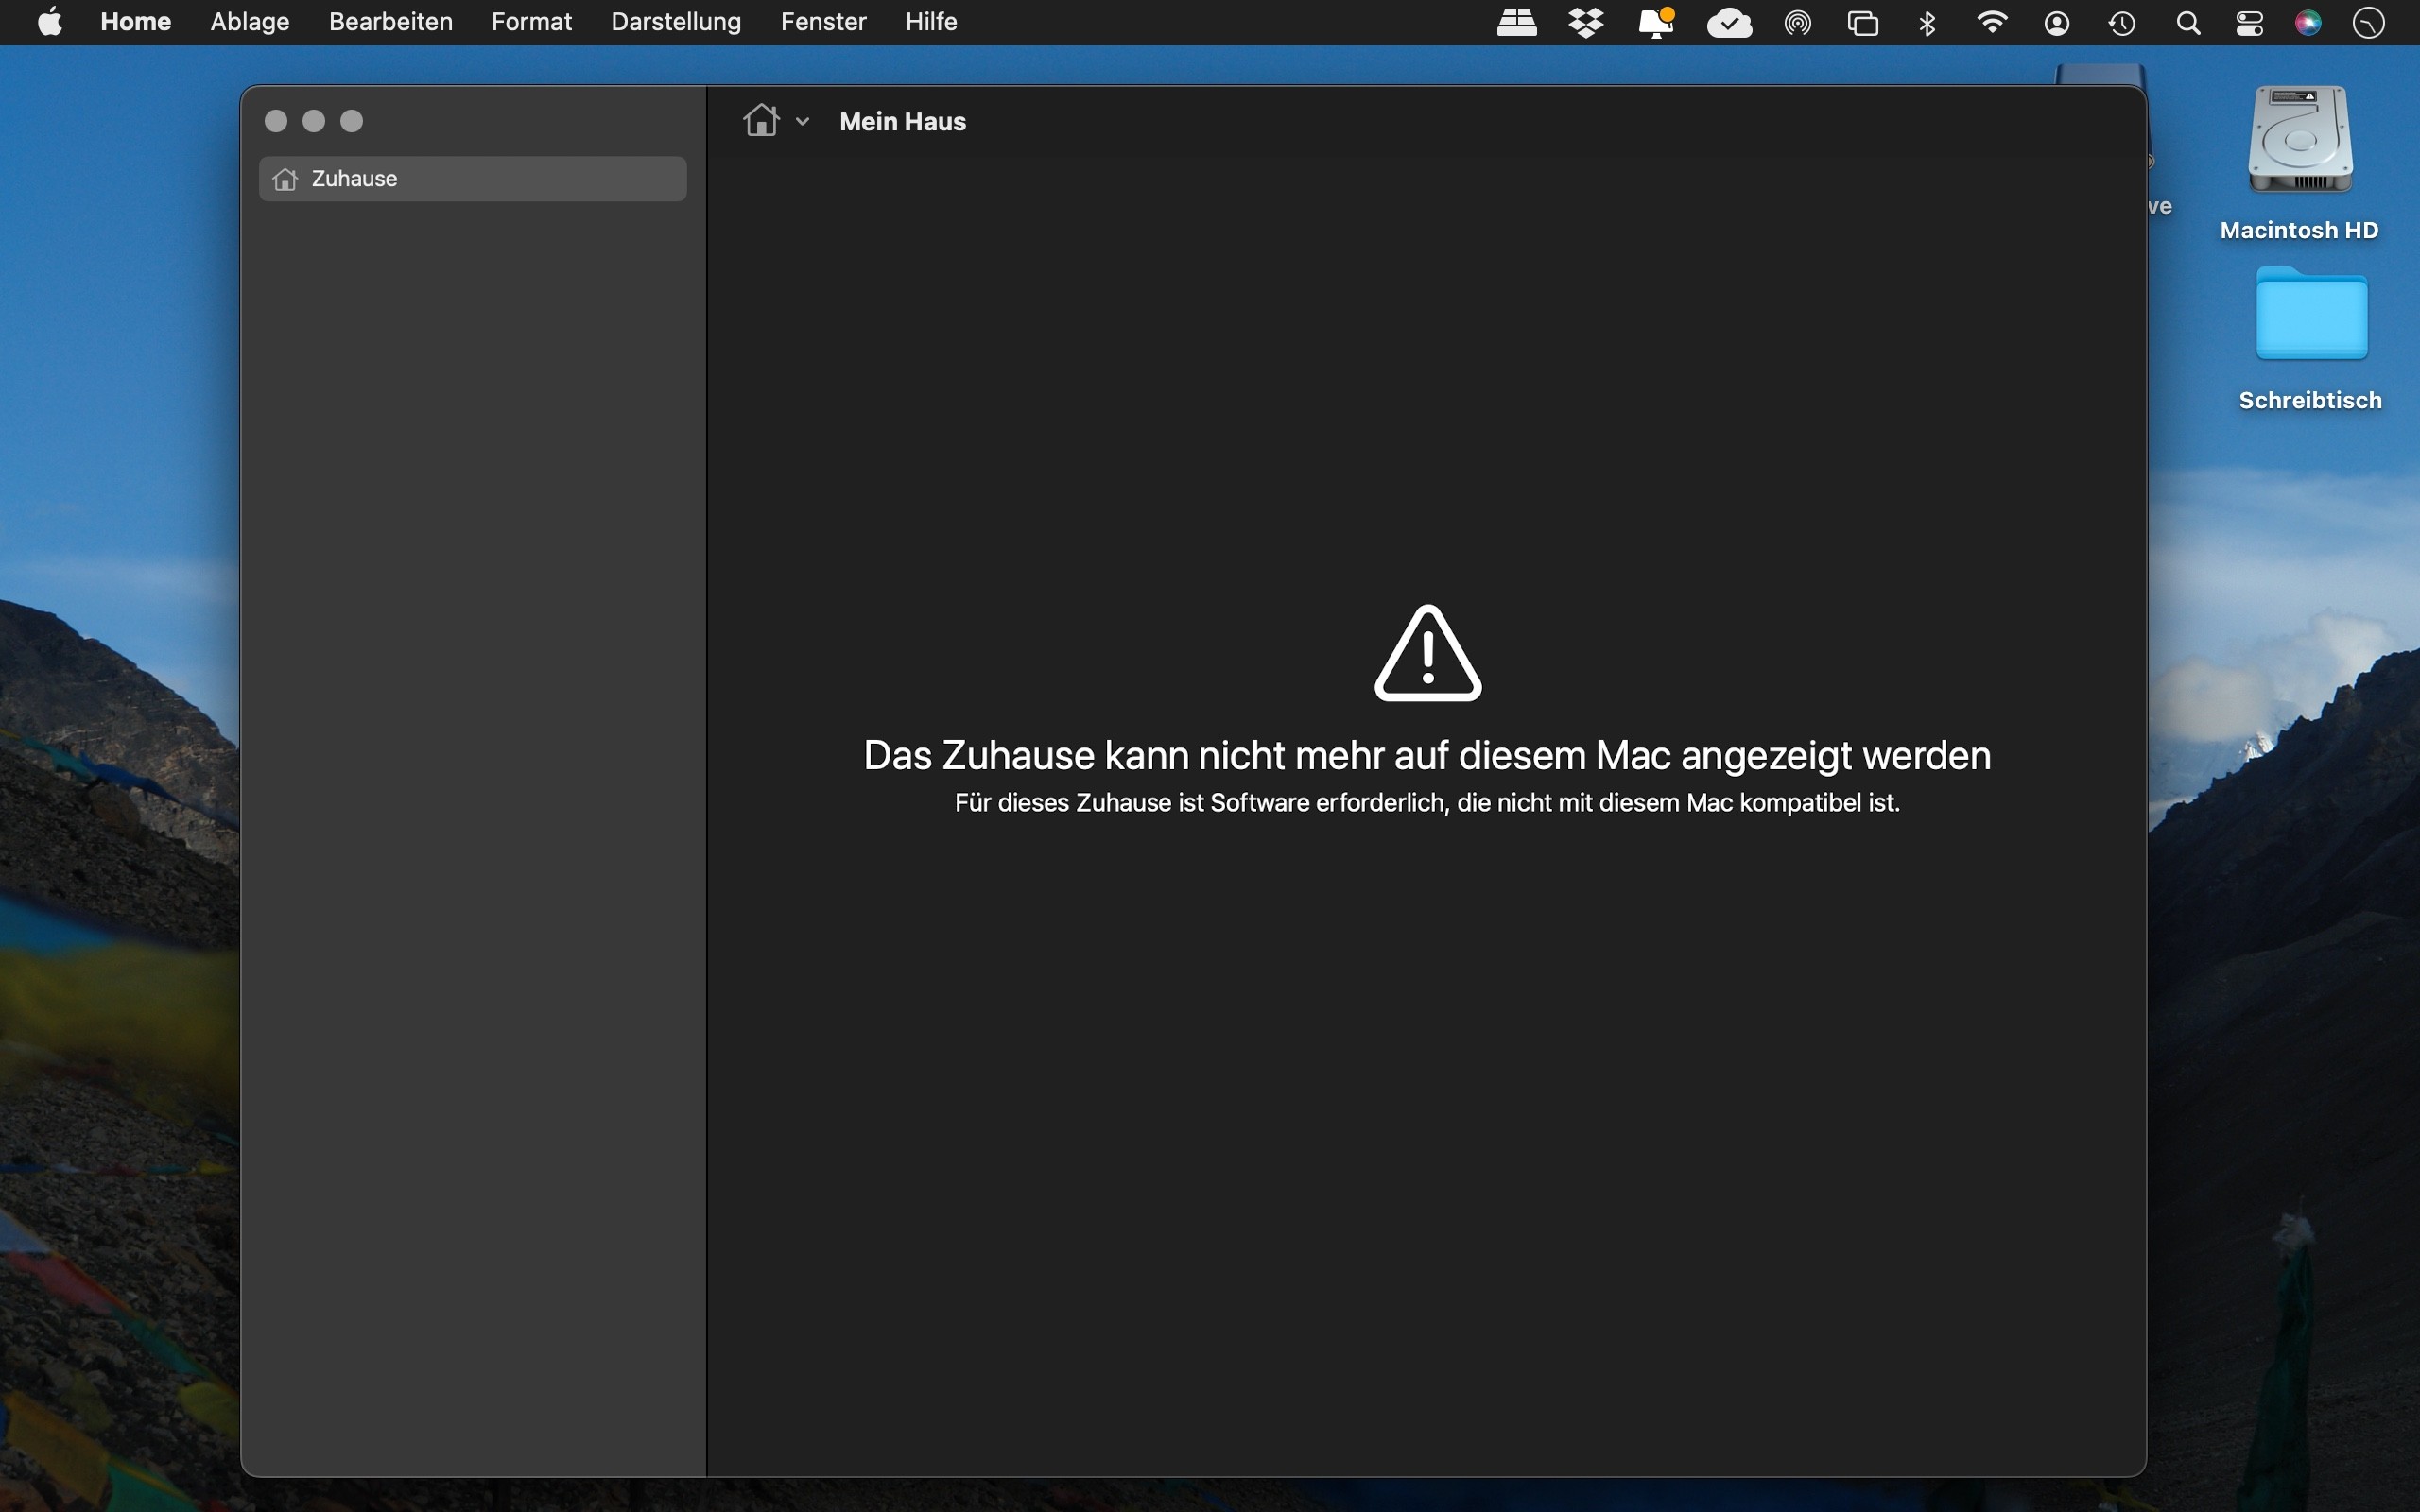Viewport: 2420px width, 1512px height.
Task: Open the Hilfe menu
Action: point(930,22)
